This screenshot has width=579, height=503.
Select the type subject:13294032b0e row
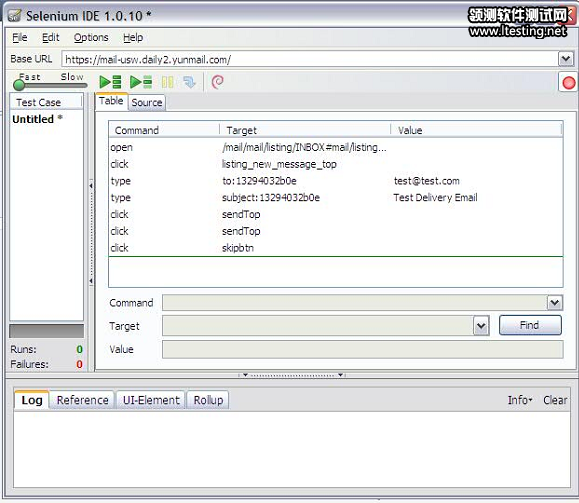pos(336,198)
